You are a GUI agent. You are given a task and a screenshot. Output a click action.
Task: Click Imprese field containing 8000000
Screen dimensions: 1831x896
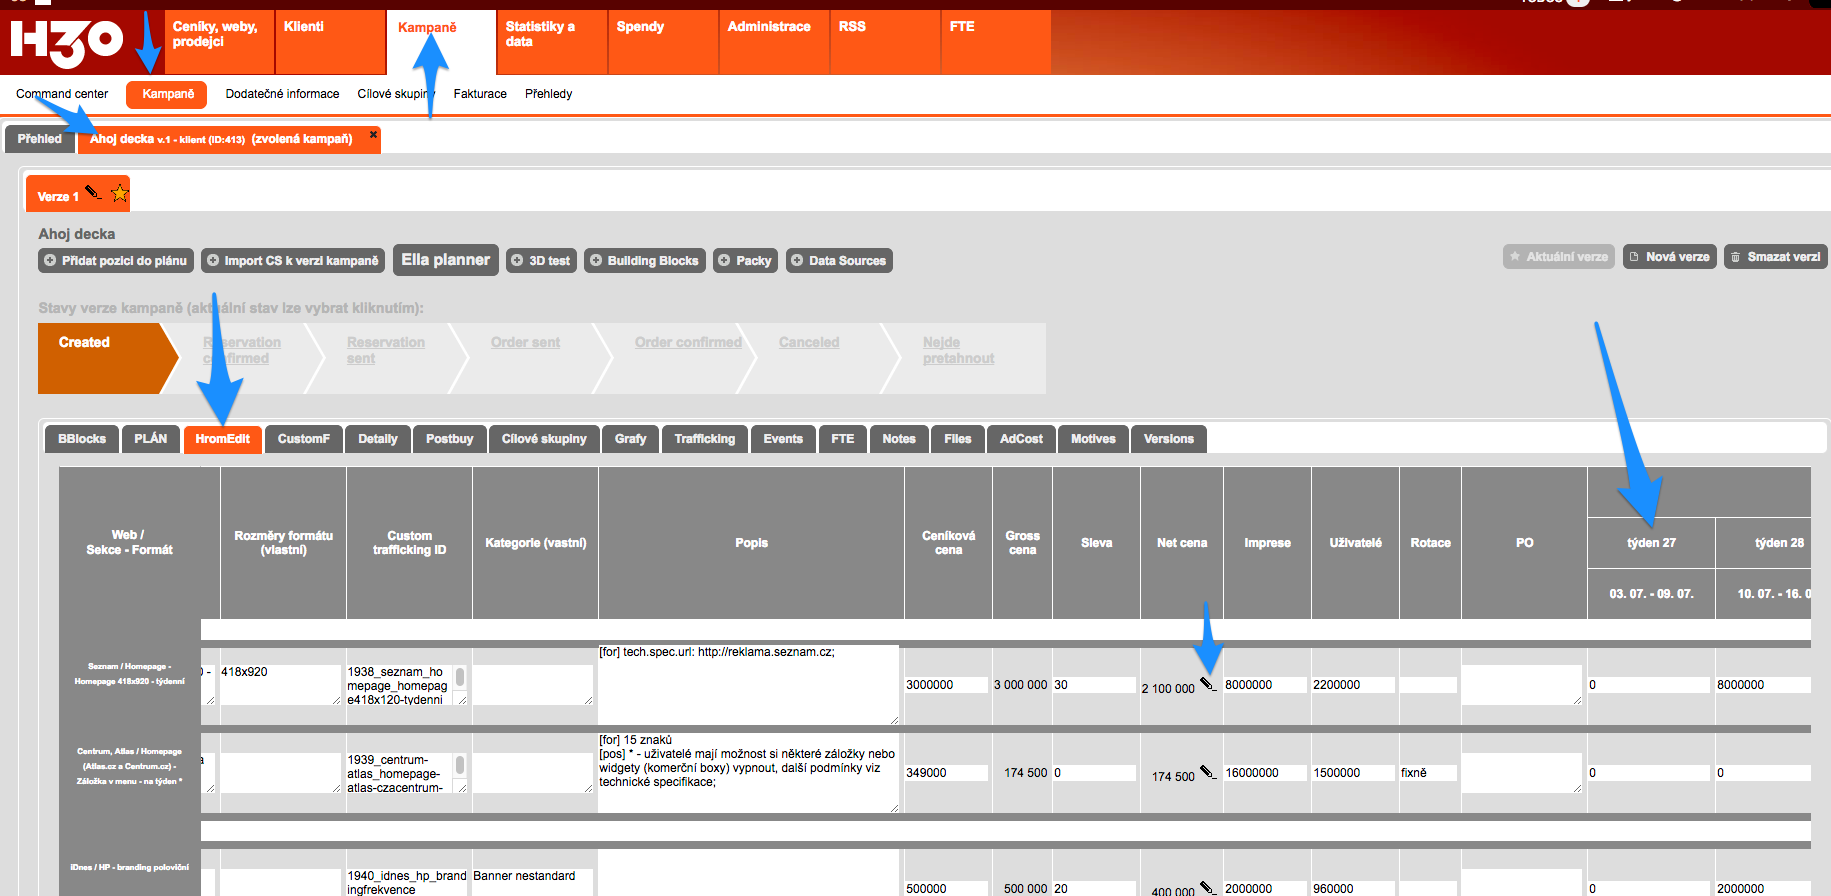[1264, 685]
